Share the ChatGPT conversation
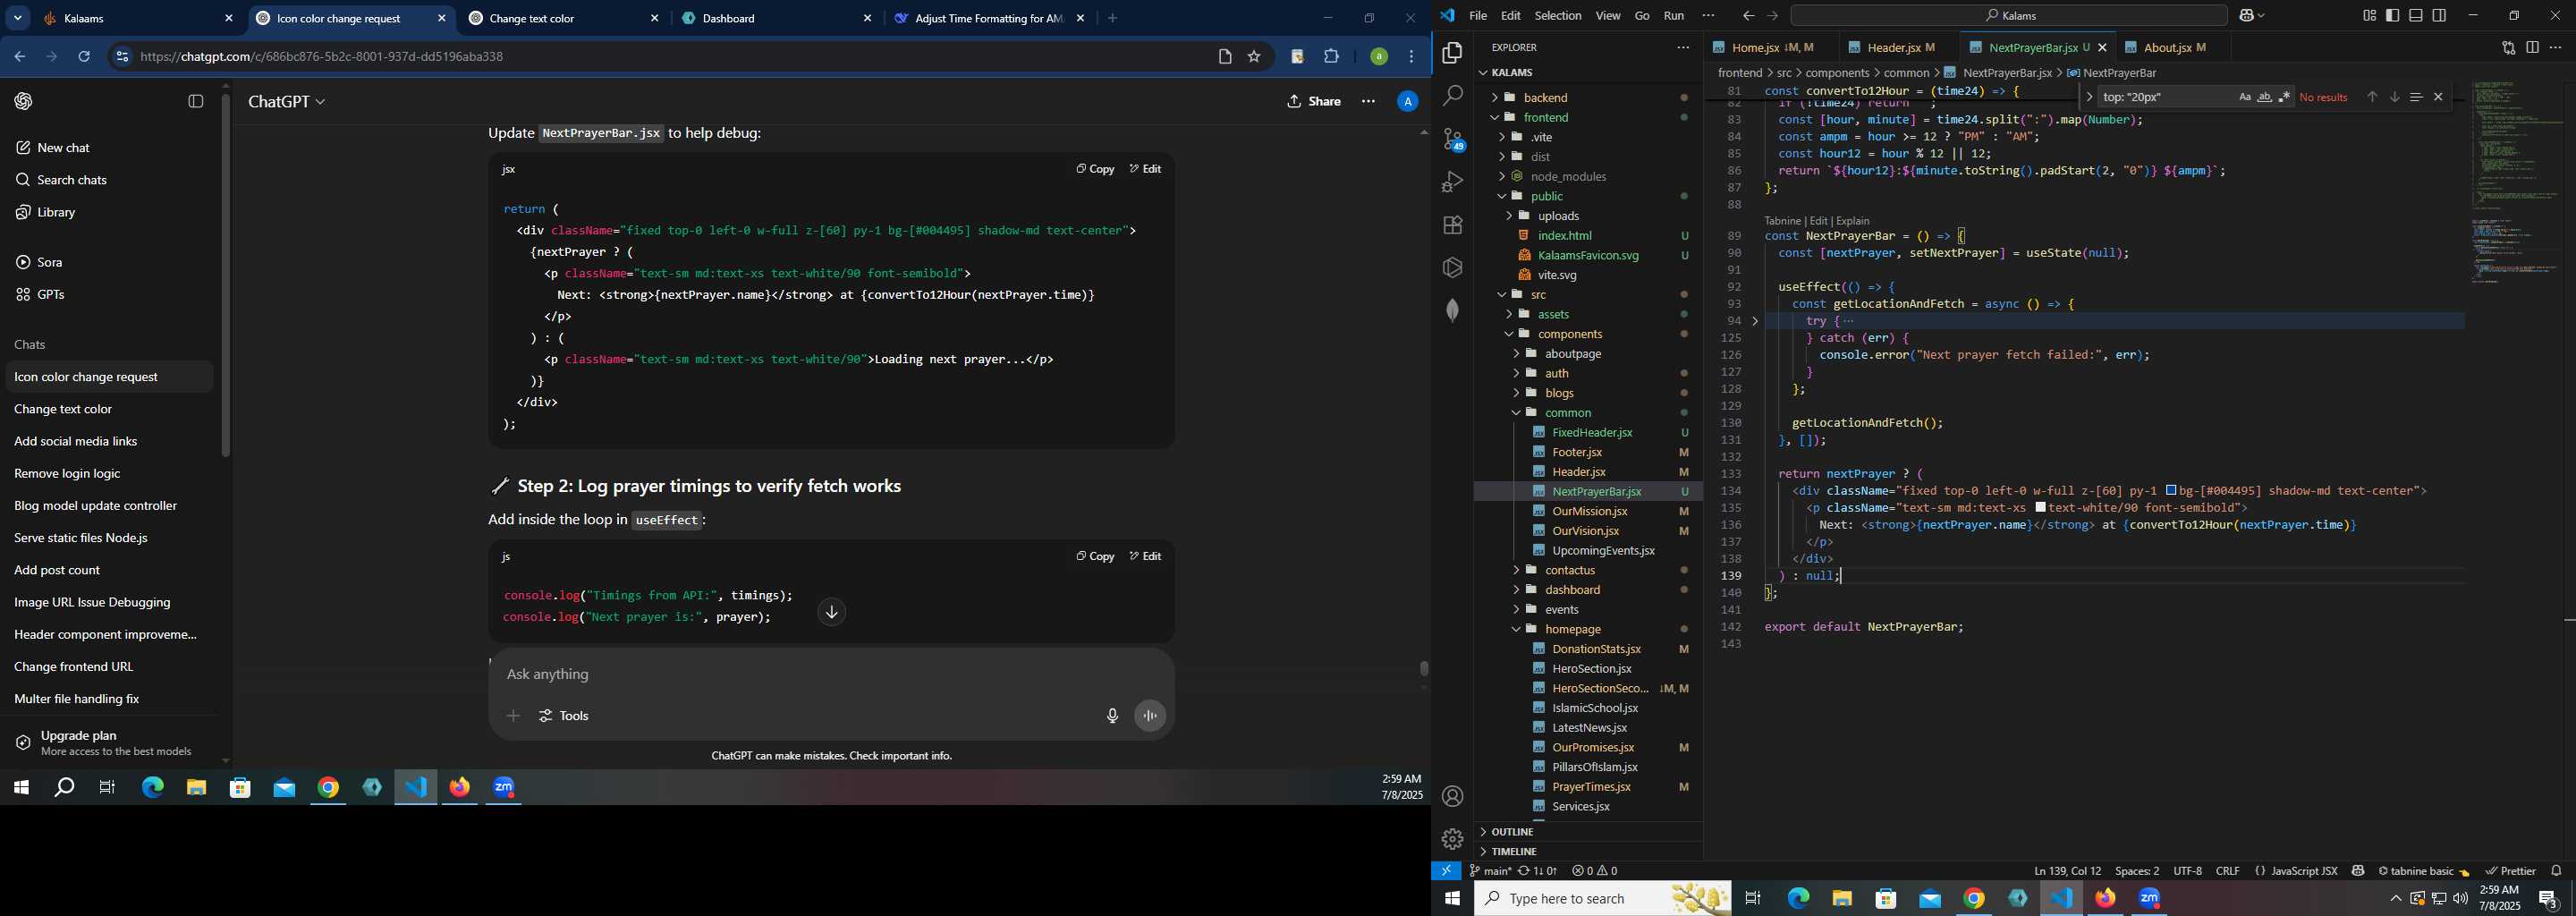The width and height of the screenshot is (2576, 916). pos(1313,101)
